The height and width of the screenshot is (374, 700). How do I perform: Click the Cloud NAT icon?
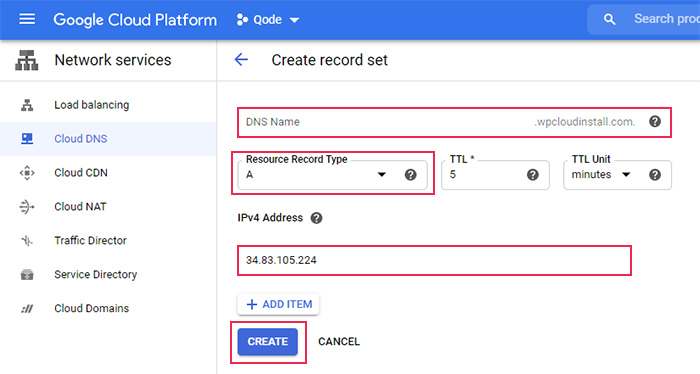pyautogui.click(x=27, y=207)
